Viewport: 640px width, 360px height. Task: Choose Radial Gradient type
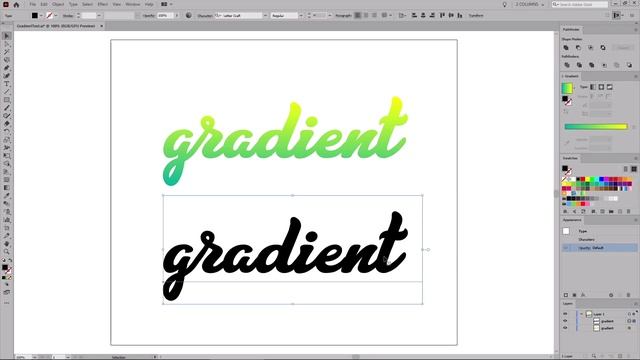coord(601,87)
